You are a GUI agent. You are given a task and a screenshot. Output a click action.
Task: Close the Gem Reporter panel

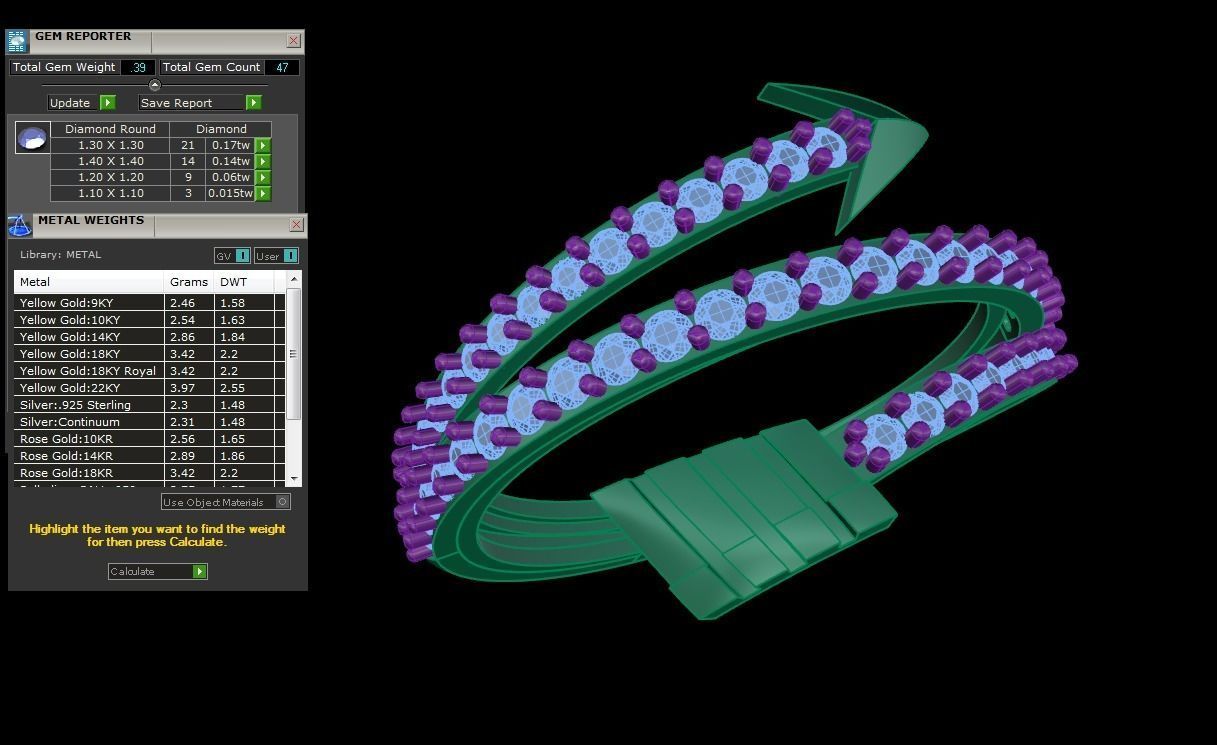point(293,41)
